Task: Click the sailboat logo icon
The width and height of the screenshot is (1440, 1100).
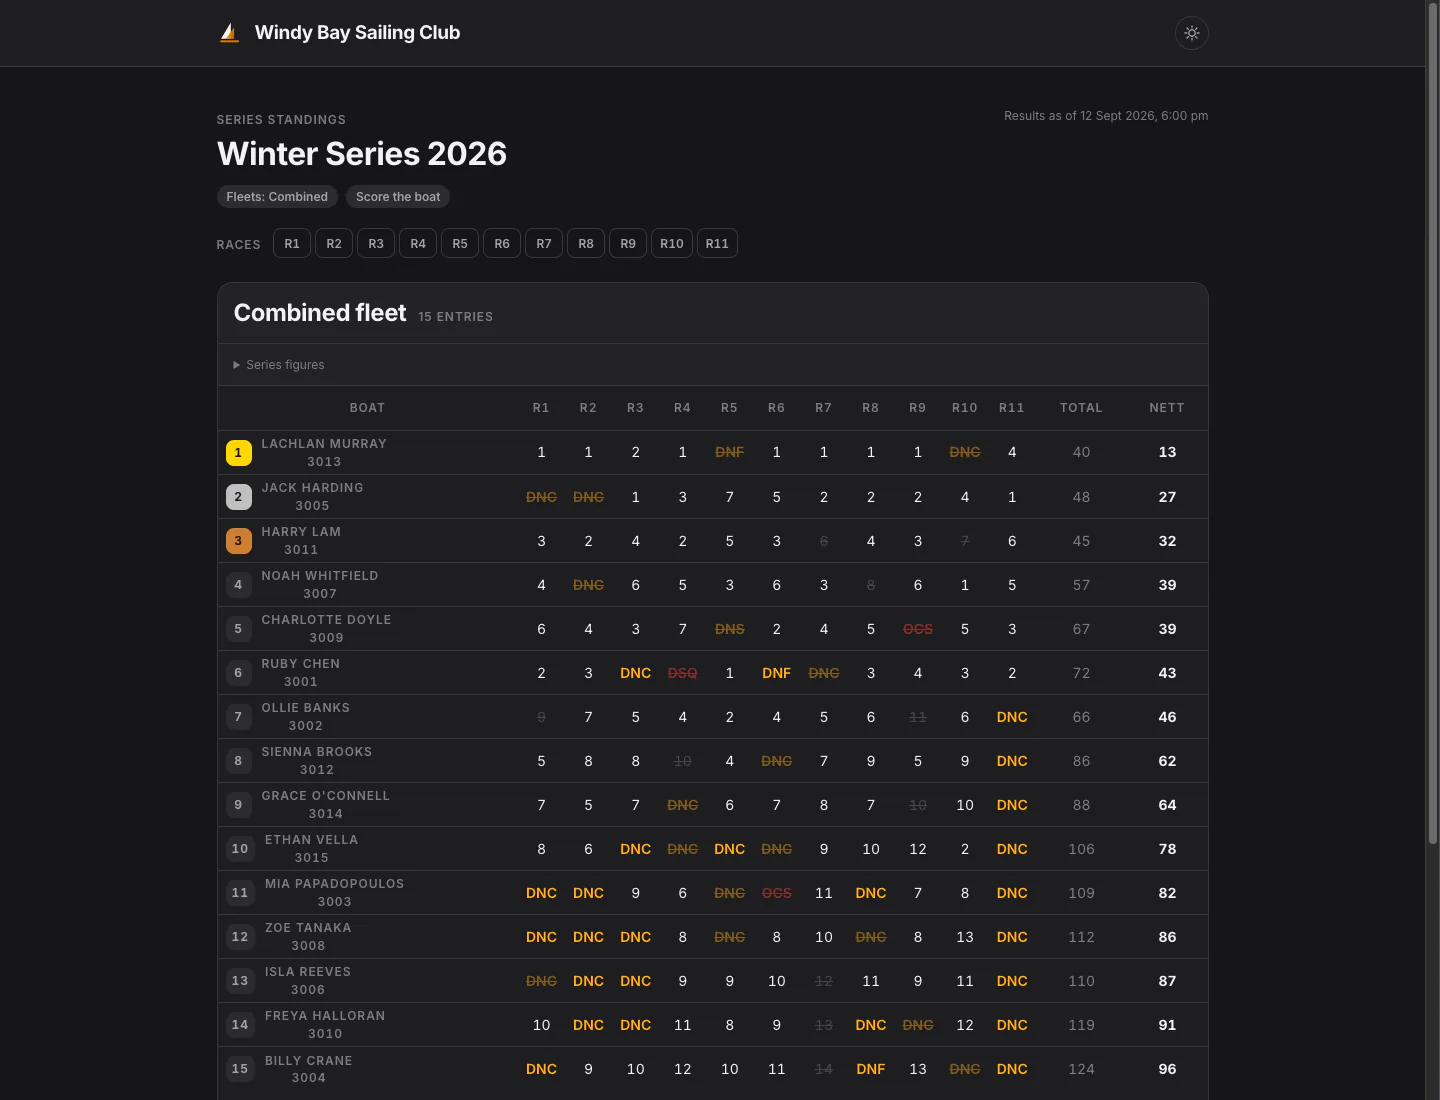Action: pos(230,33)
